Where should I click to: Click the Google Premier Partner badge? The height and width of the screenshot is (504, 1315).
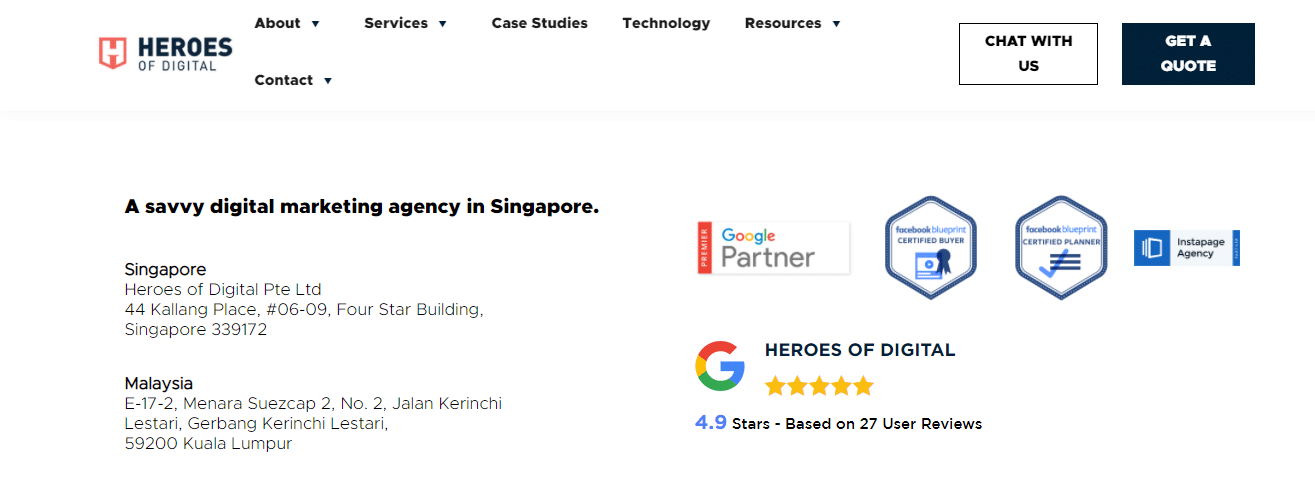pyautogui.click(x=774, y=248)
